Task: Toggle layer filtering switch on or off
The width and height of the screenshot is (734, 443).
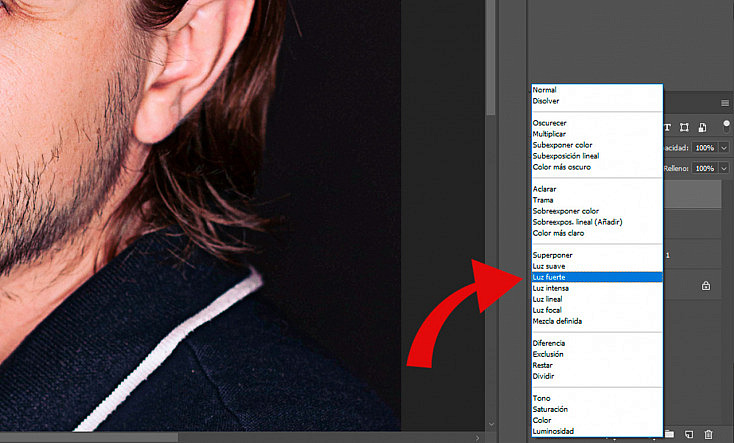Action: (x=726, y=126)
